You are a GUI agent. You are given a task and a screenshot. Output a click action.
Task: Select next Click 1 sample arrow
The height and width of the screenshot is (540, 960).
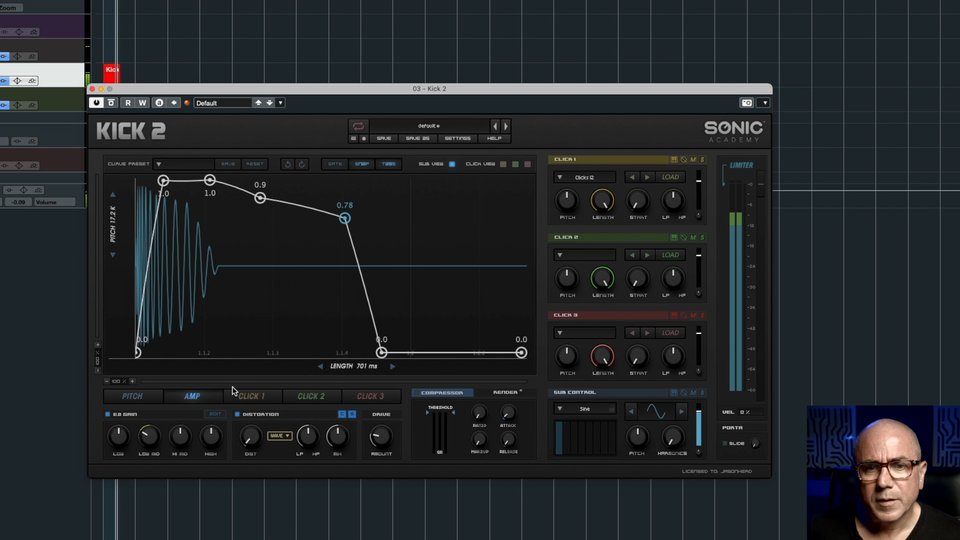[x=647, y=177]
